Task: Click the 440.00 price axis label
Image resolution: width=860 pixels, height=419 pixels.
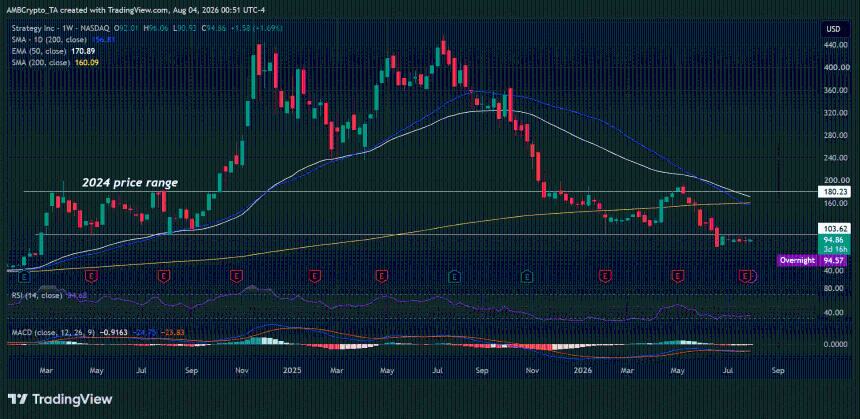Action: [x=837, y=45]
